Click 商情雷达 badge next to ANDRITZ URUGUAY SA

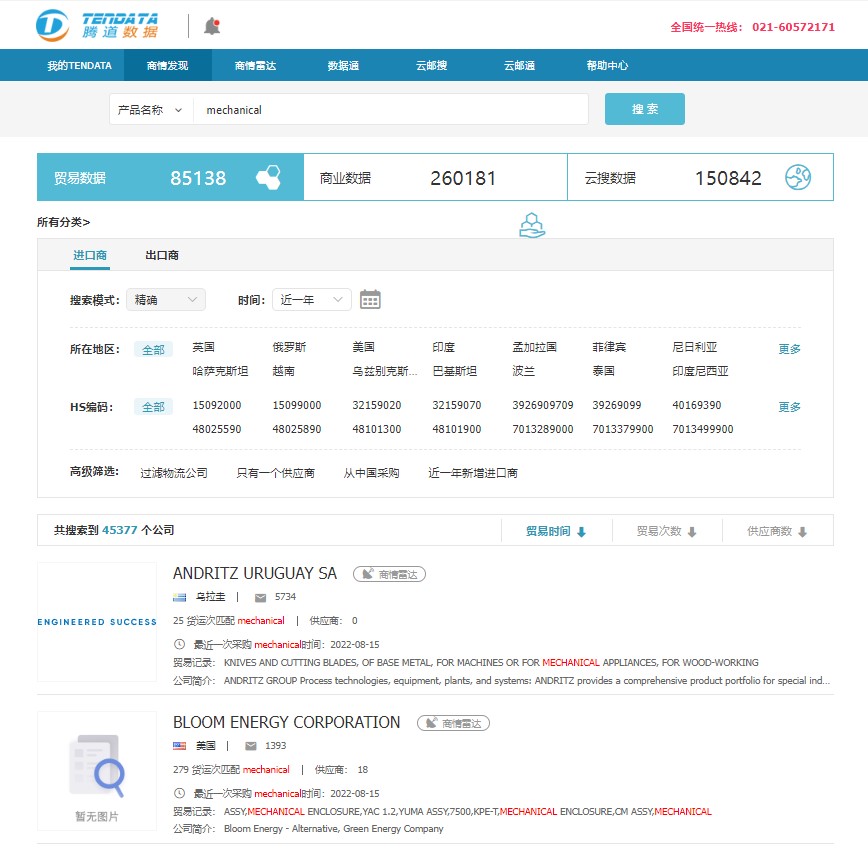point(389,575)
